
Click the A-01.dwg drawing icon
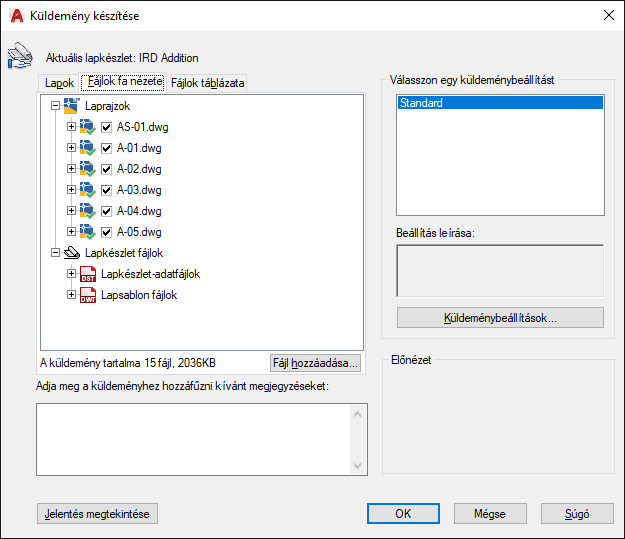pyautogui.click(x=87, y=148)
